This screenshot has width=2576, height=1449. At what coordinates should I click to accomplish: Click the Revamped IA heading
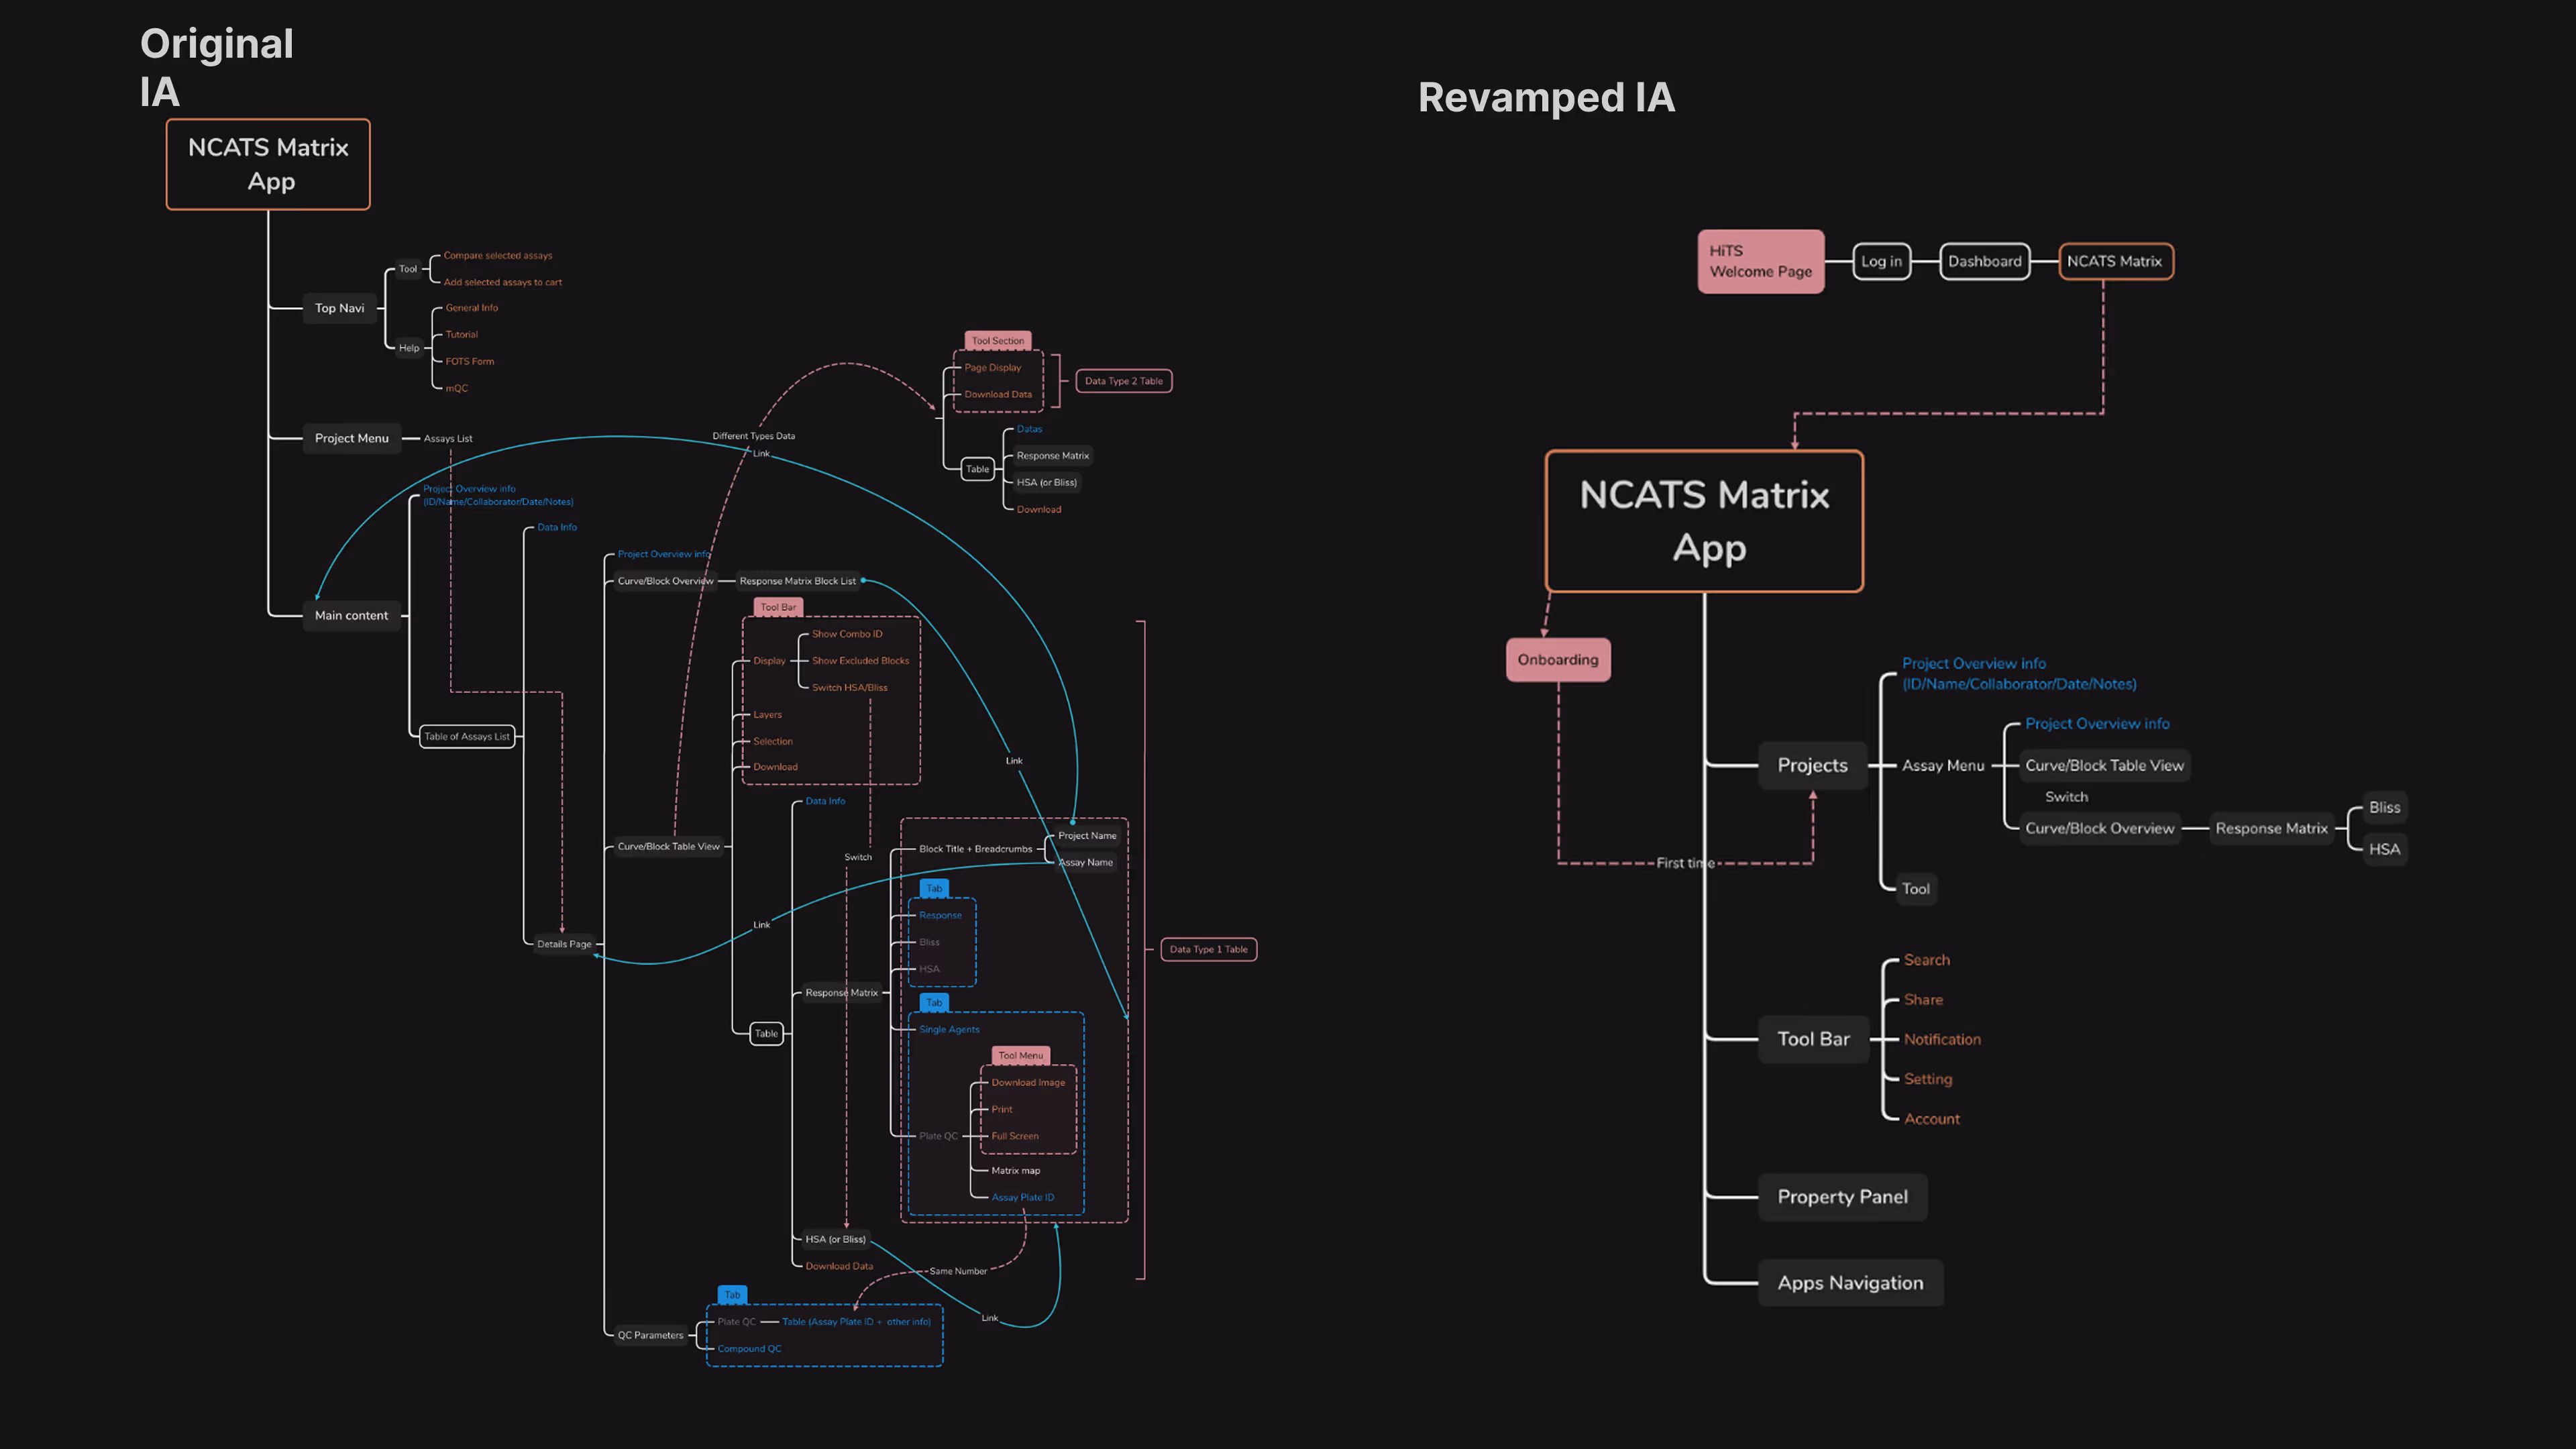(x=1546, y=98)
